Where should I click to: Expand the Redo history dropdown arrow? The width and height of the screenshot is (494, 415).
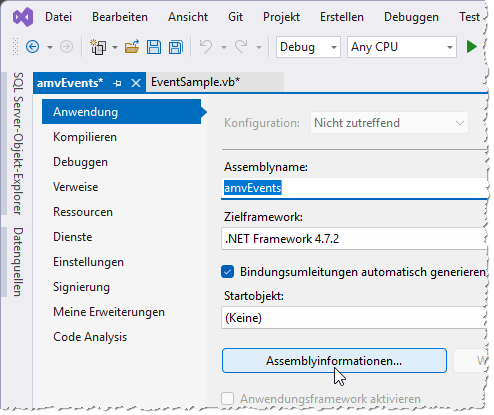click(x=259, y=47)
